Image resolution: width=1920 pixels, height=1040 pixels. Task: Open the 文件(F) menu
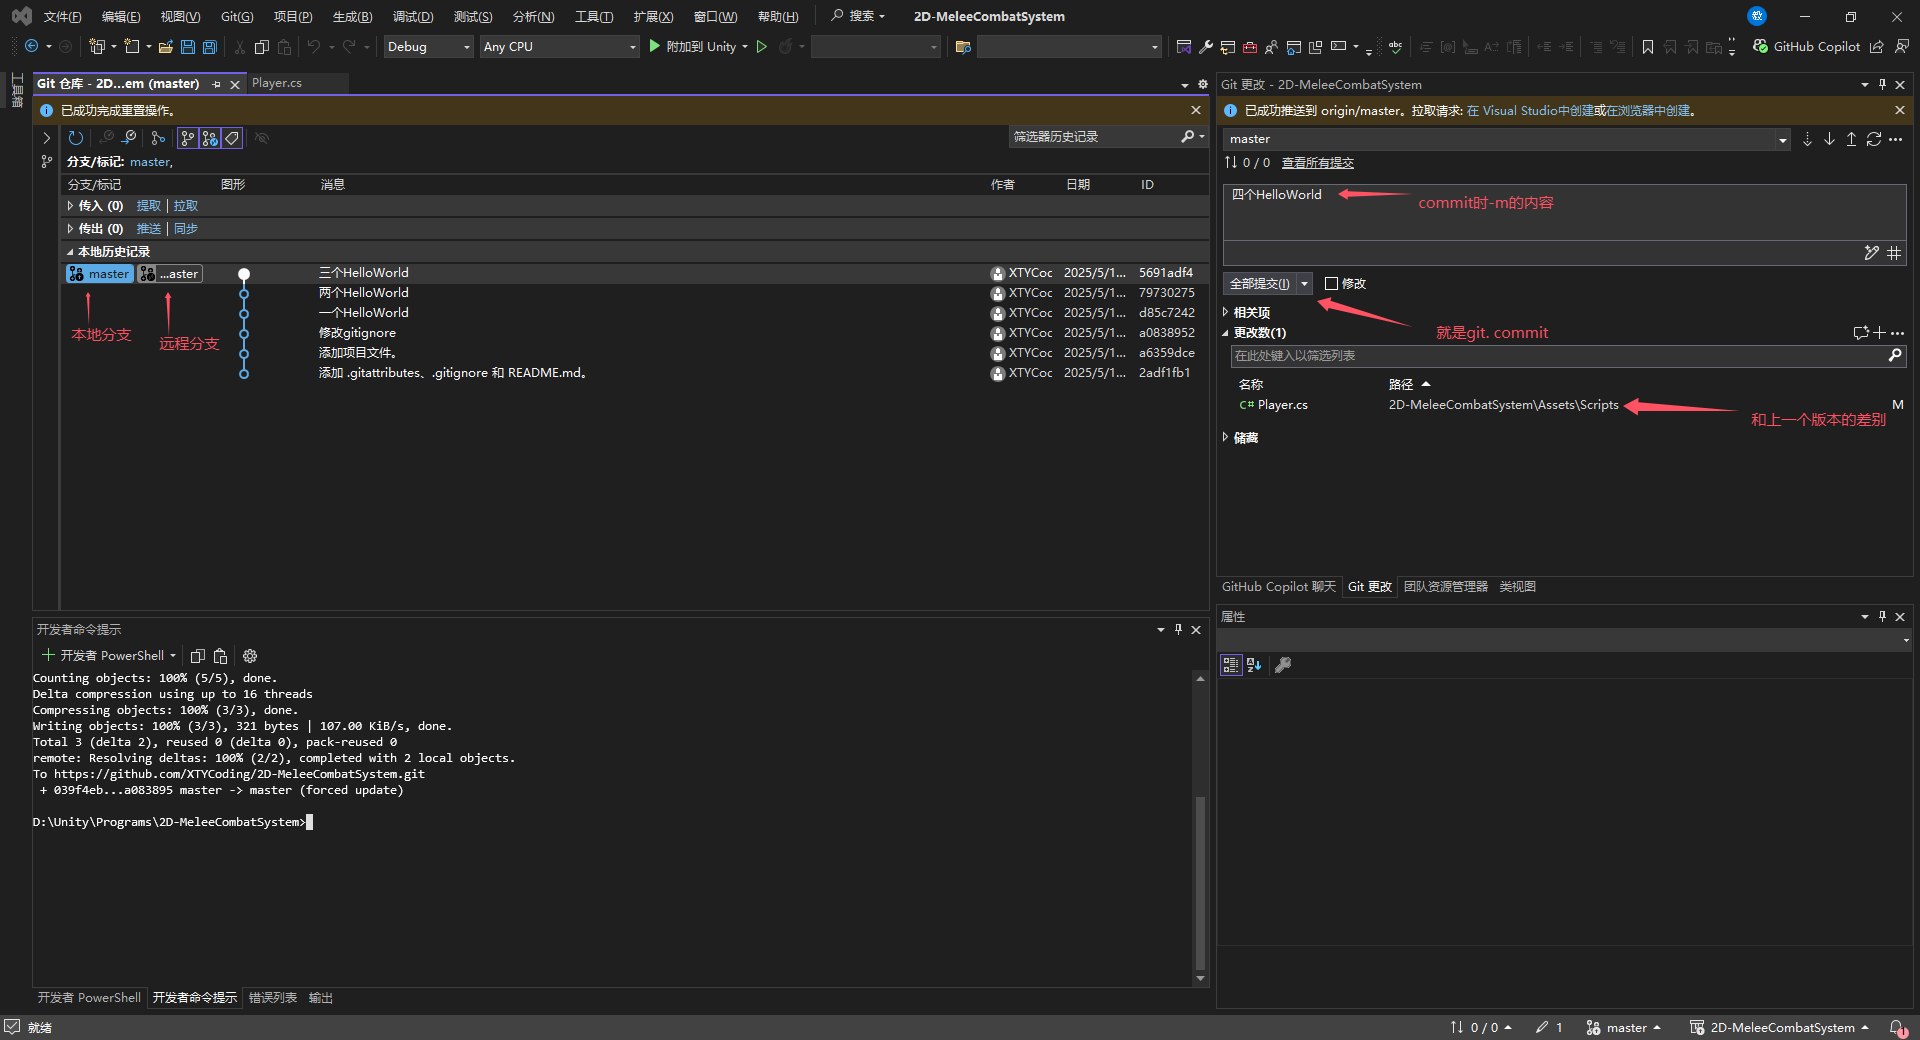pyautogui.click(x=62, y=17)
